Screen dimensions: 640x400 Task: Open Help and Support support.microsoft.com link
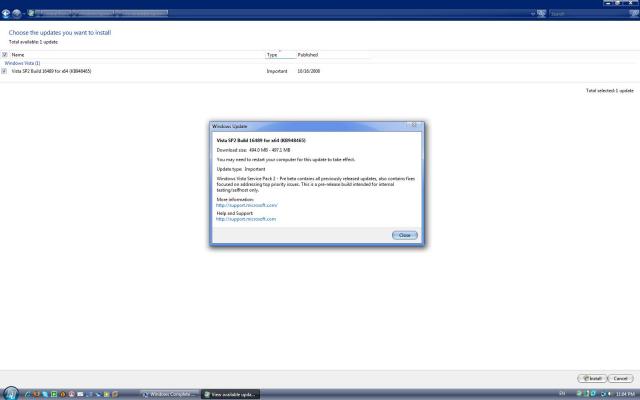pos(246,219)
